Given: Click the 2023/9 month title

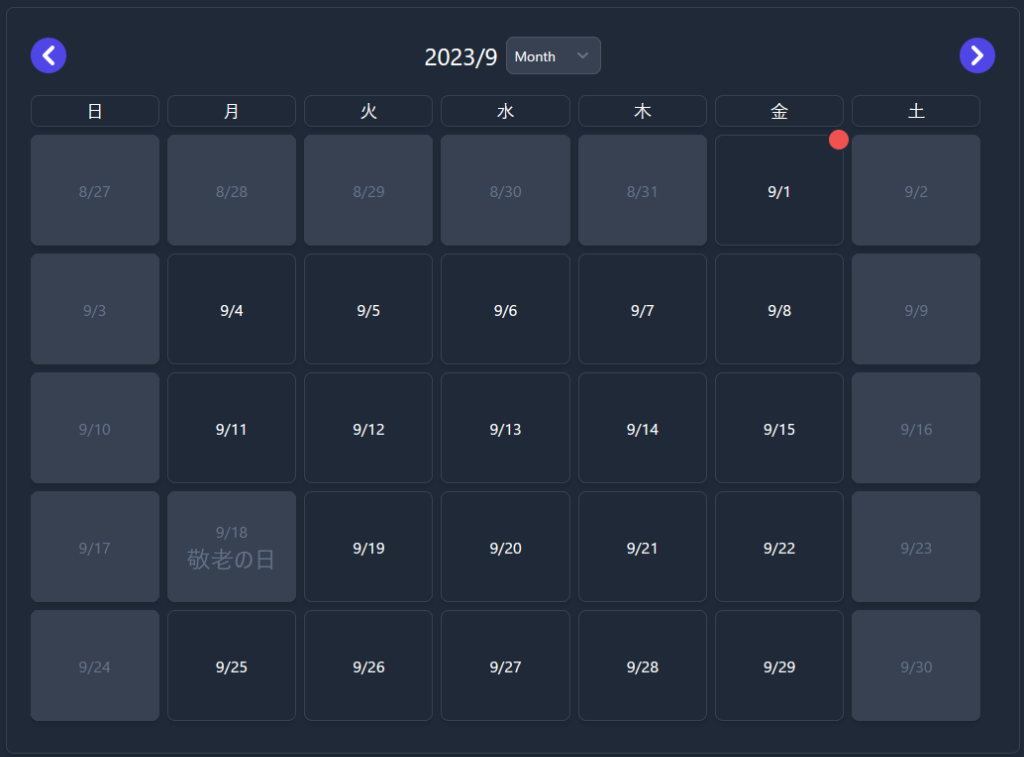Looking at the screenshot, I should [x=460, y=57].
